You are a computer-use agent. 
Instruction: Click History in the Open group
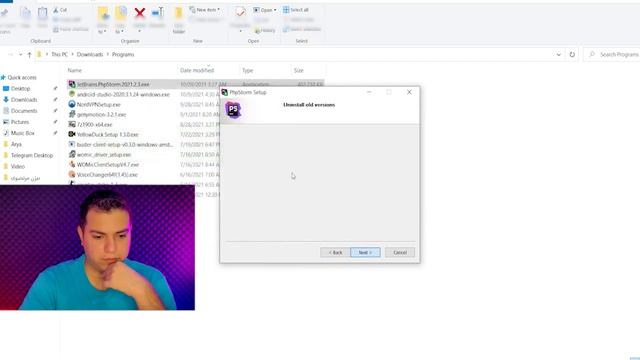(x=264, y=30)
